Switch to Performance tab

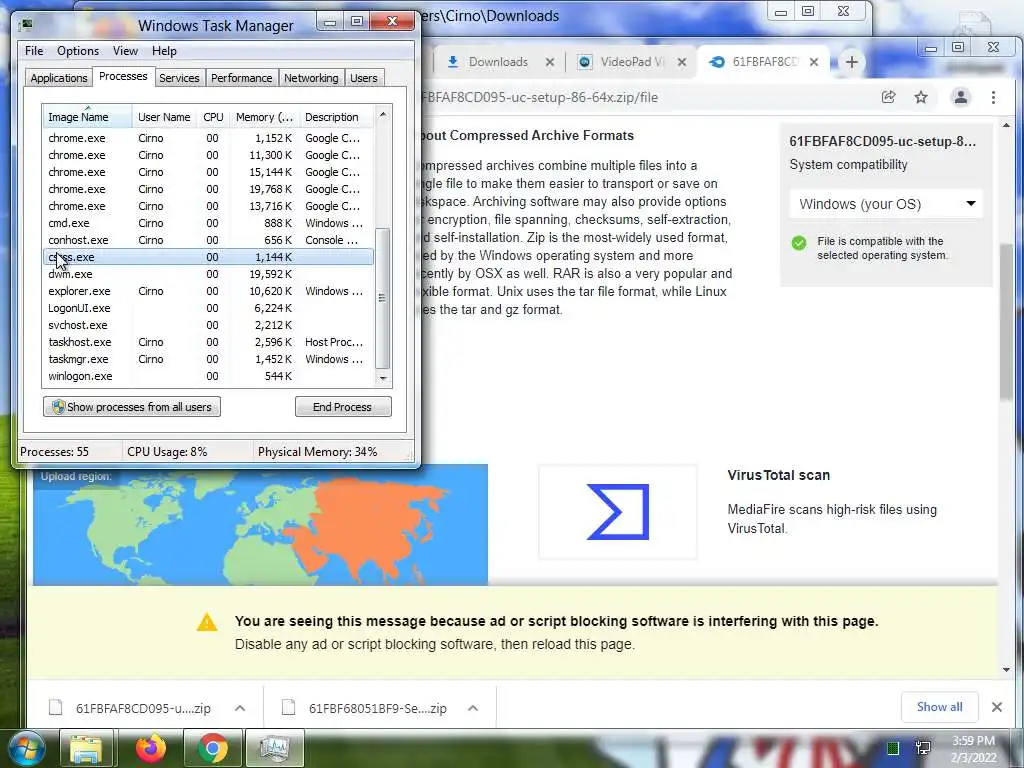(x=242, y=78)
